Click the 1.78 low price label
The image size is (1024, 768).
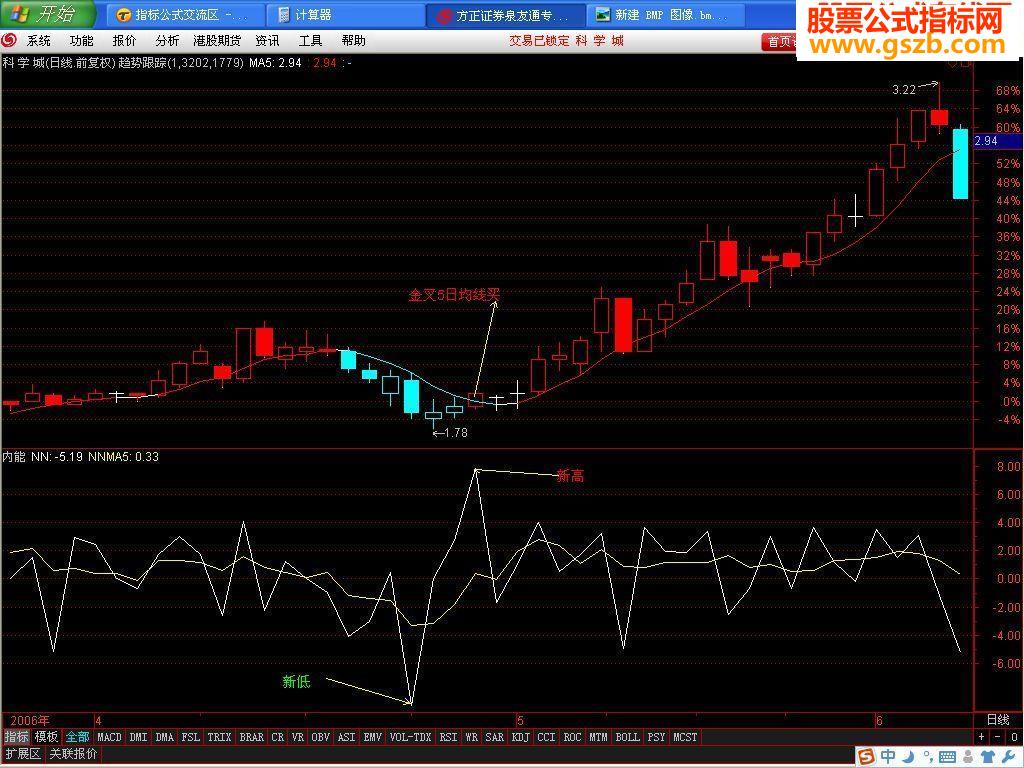(455, 432)
